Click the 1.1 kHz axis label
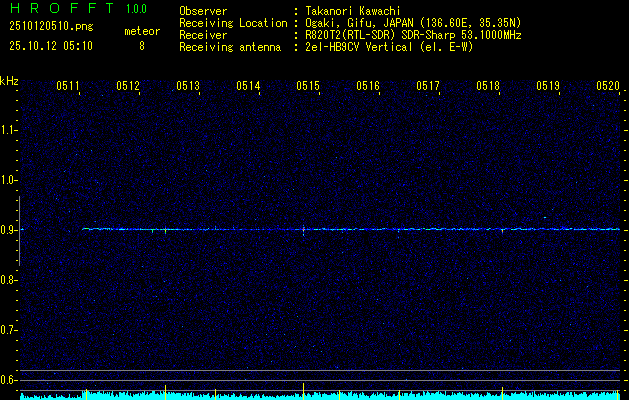This screenshot has width=629, height=400. (8, 130)
